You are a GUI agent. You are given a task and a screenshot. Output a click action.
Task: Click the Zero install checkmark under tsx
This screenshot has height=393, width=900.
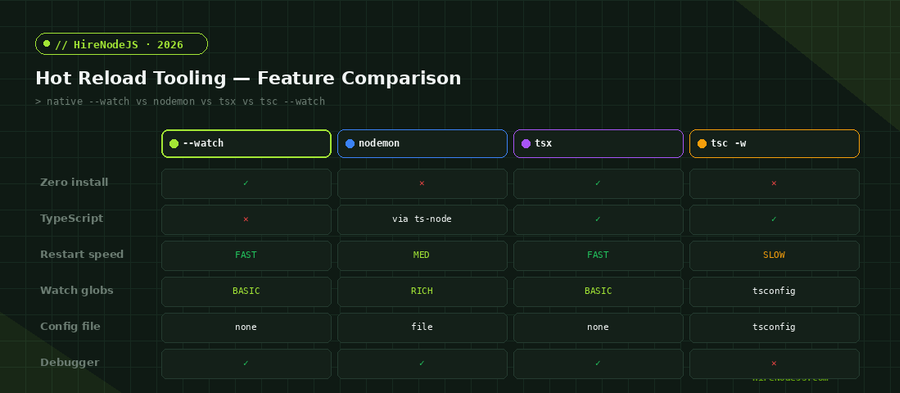click(598, 183)
